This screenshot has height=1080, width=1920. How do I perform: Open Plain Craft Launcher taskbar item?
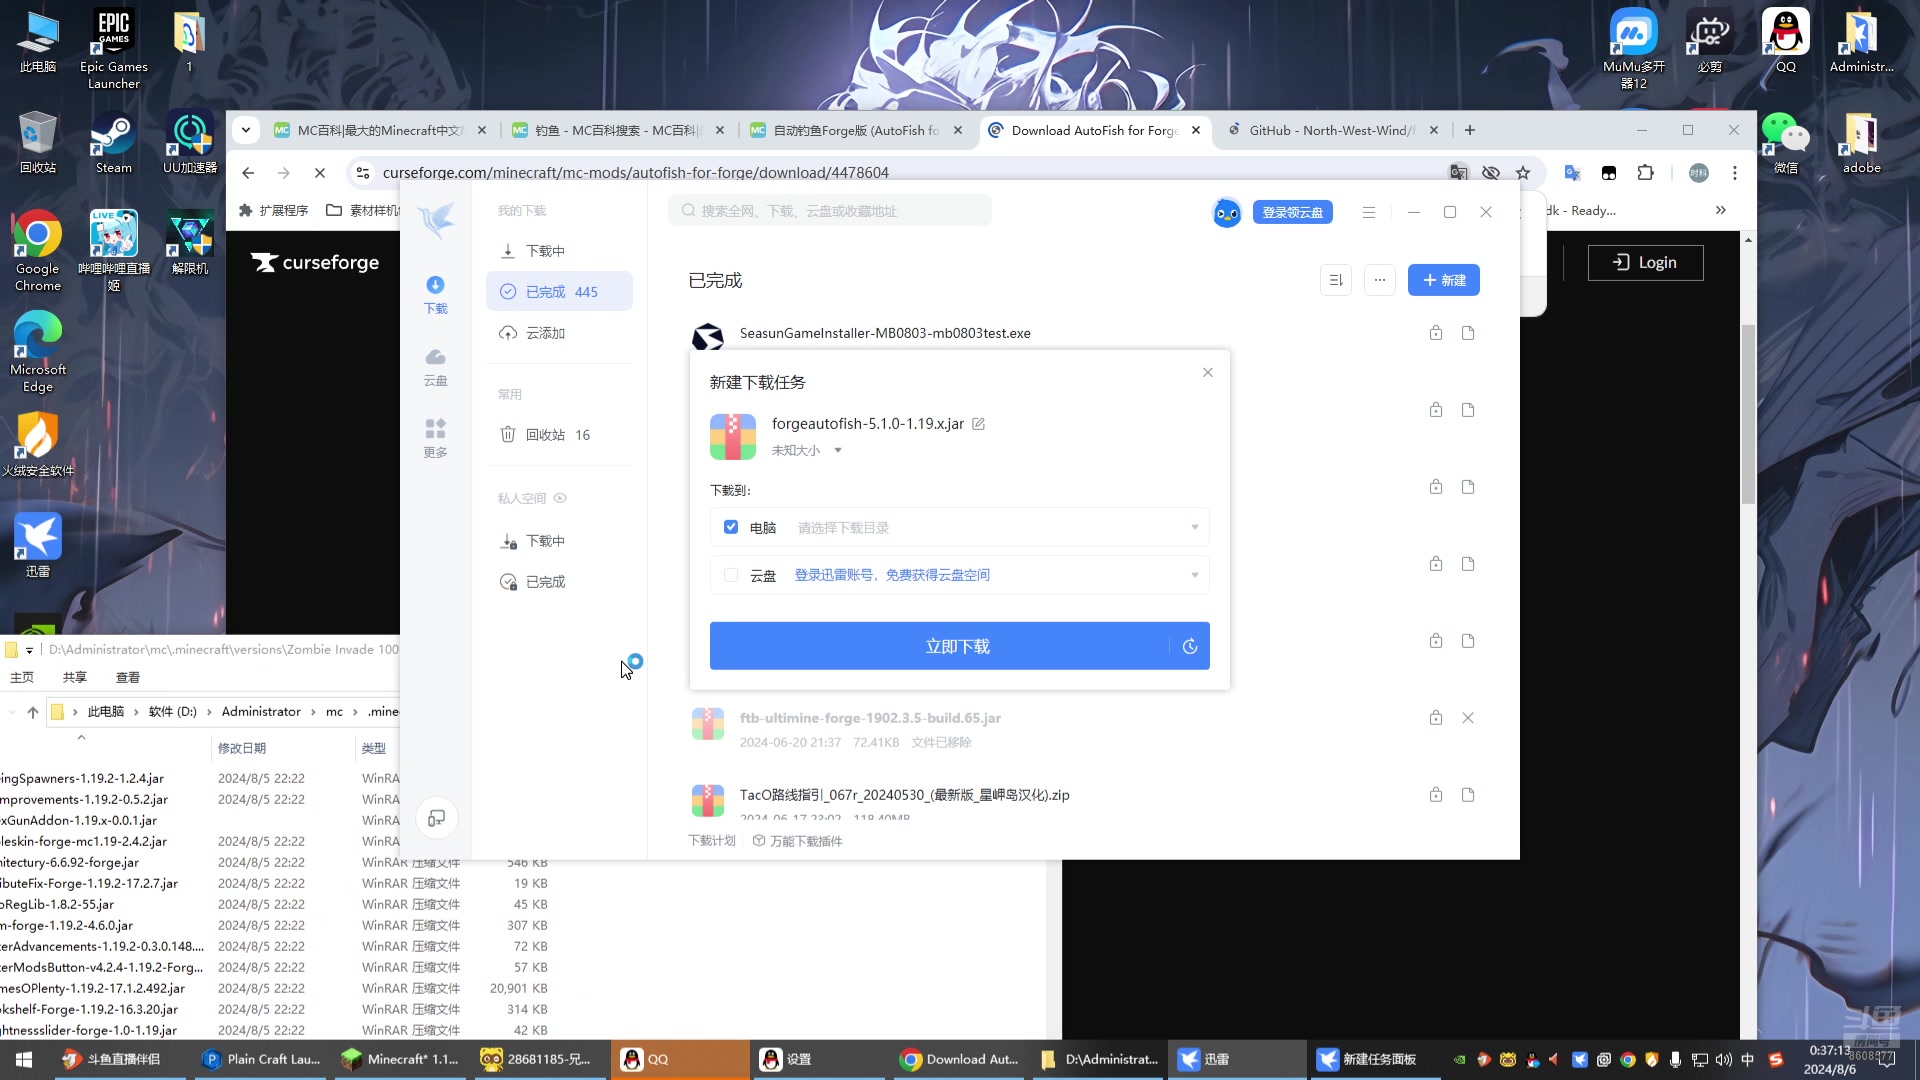[261, 1060]
